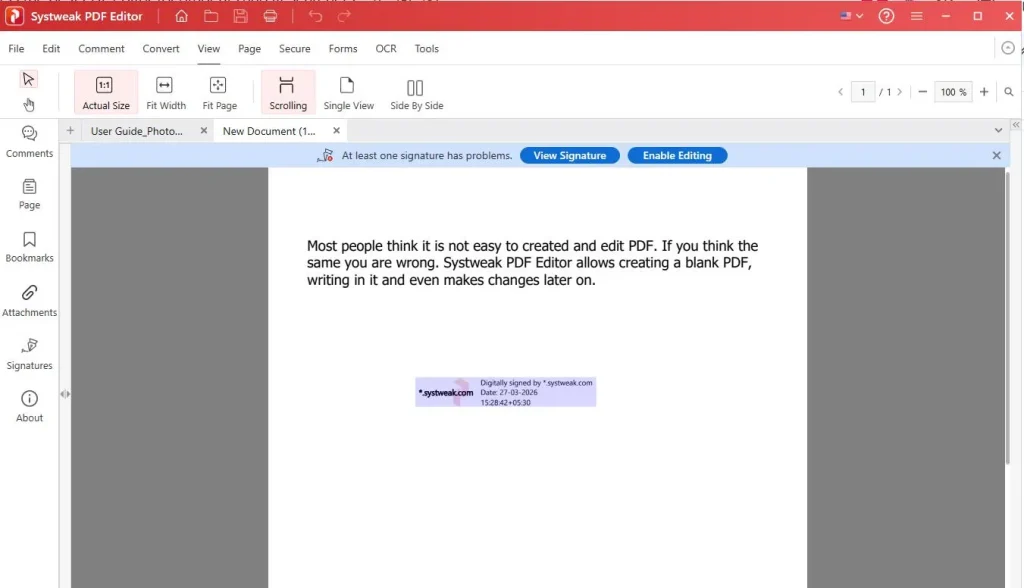Dismiss the signature warning bar
Screen dimensions: 1024x588
pos(997,155)
